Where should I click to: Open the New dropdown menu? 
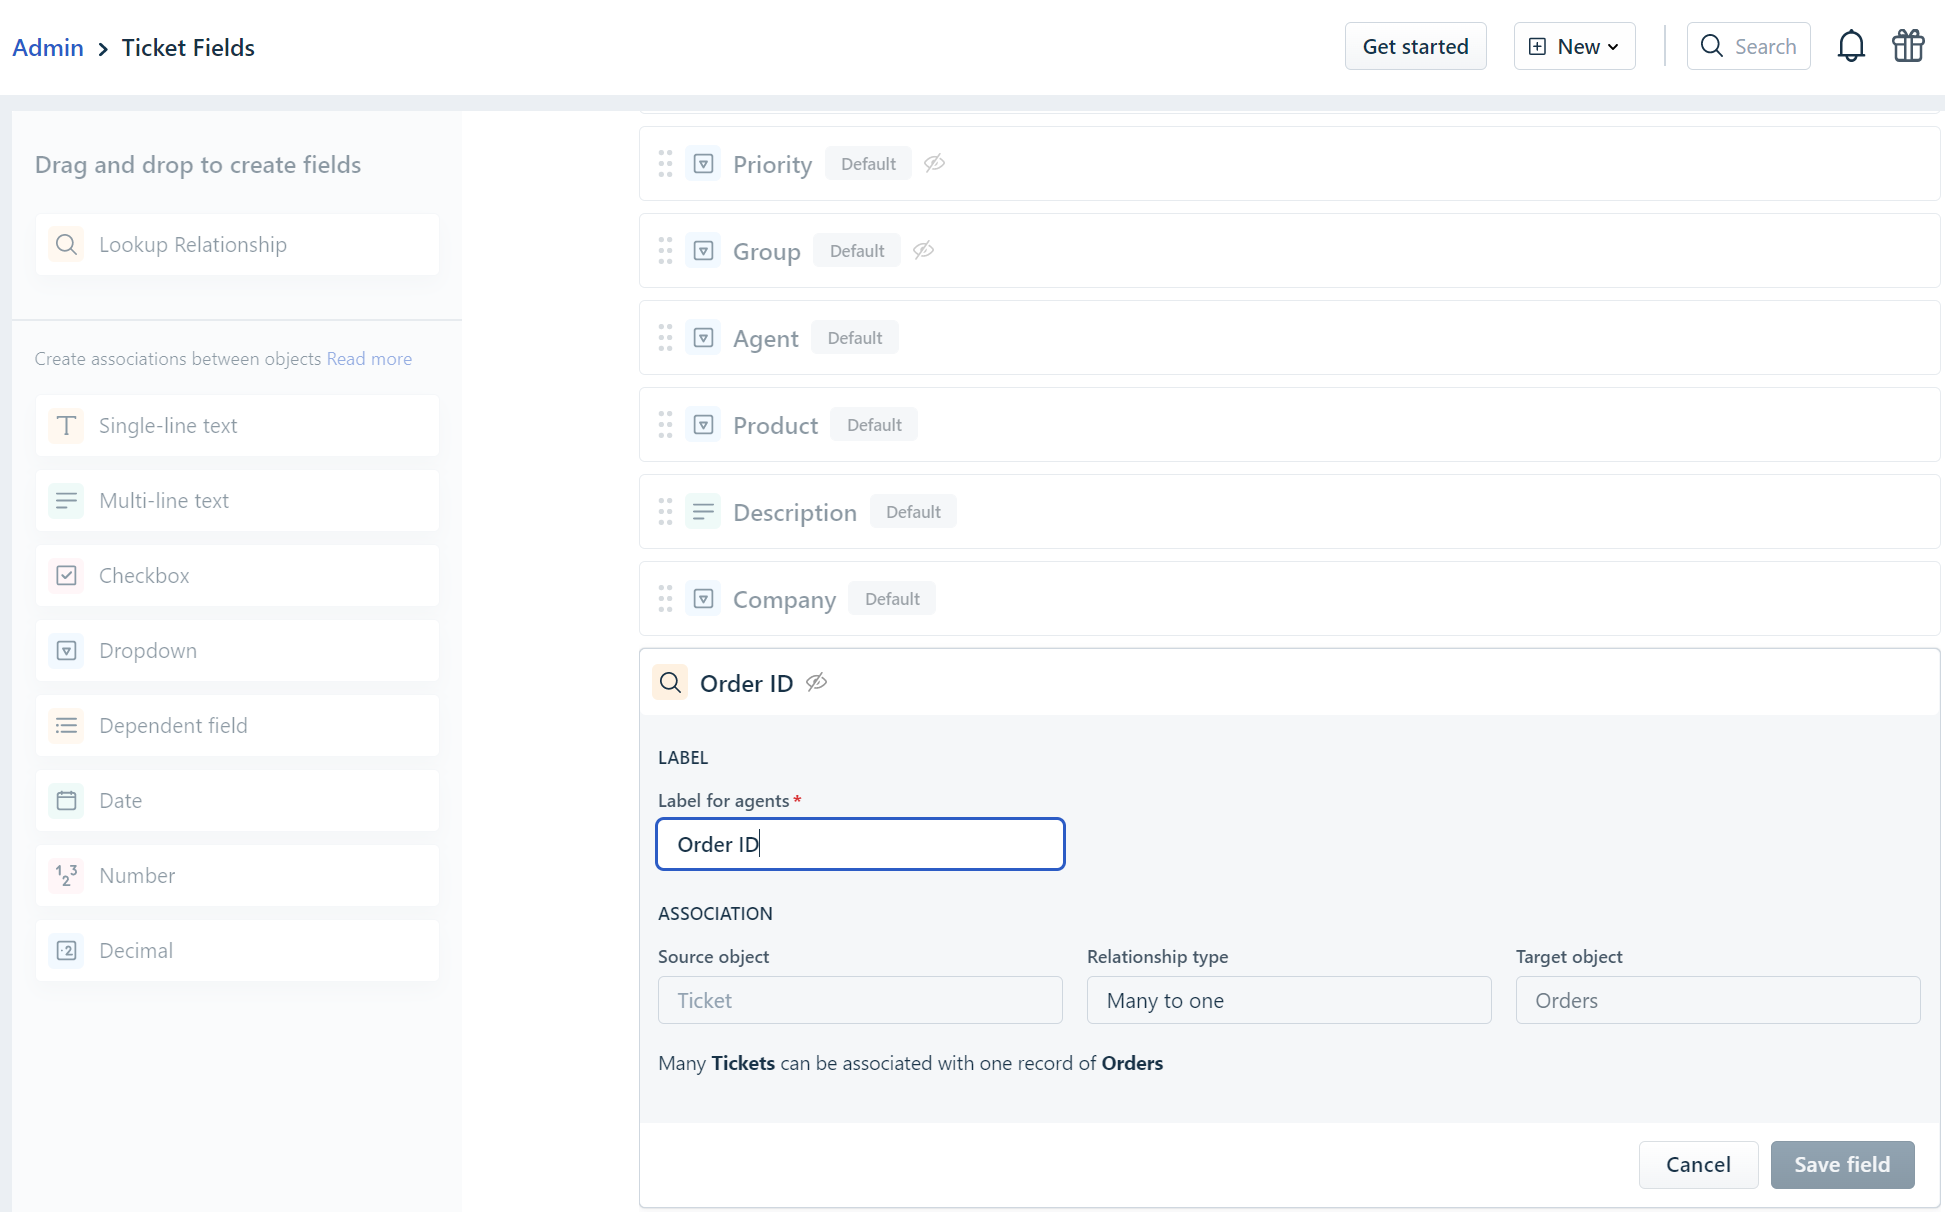click(1574, 46)
